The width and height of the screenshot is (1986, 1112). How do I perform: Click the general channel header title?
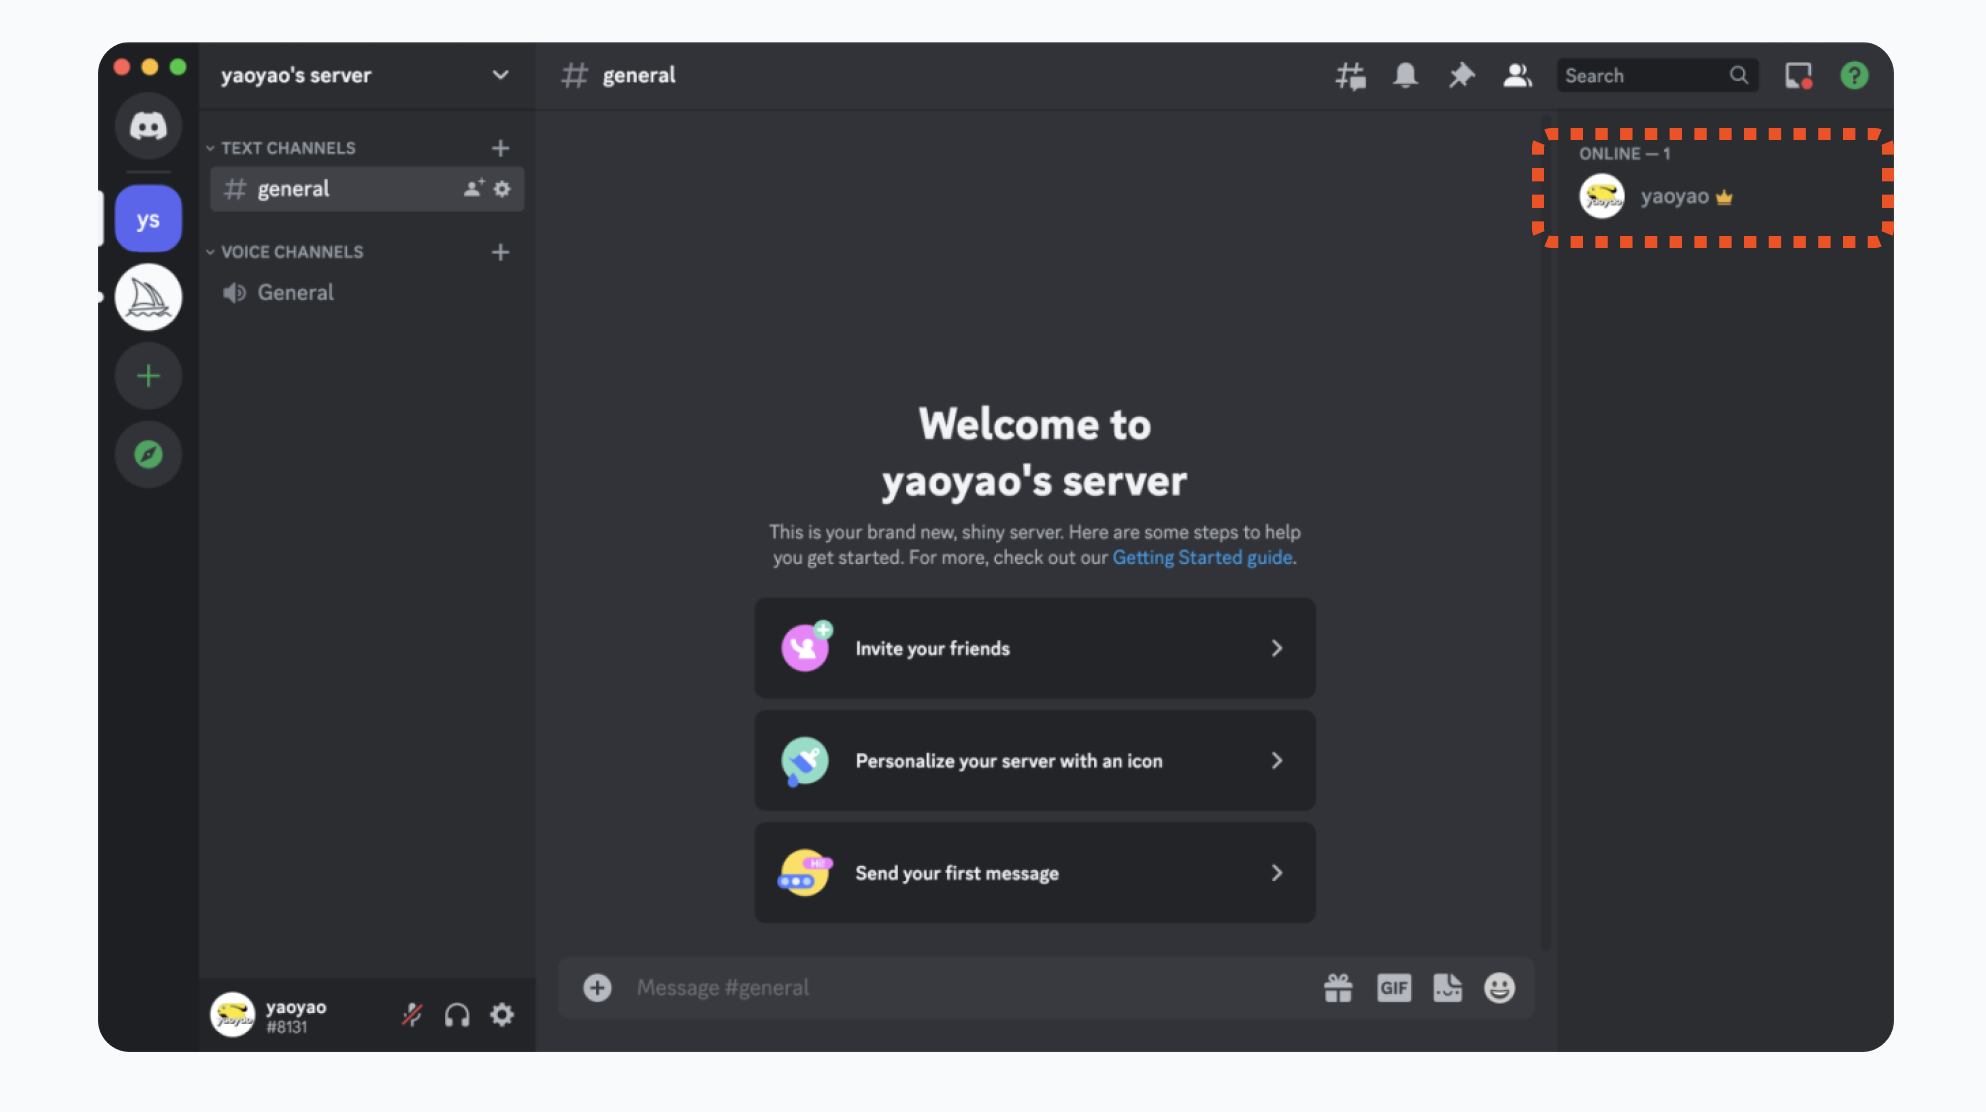coord(639,75)
